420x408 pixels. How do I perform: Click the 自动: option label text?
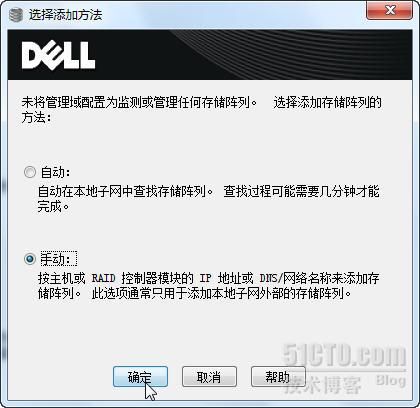55,172
